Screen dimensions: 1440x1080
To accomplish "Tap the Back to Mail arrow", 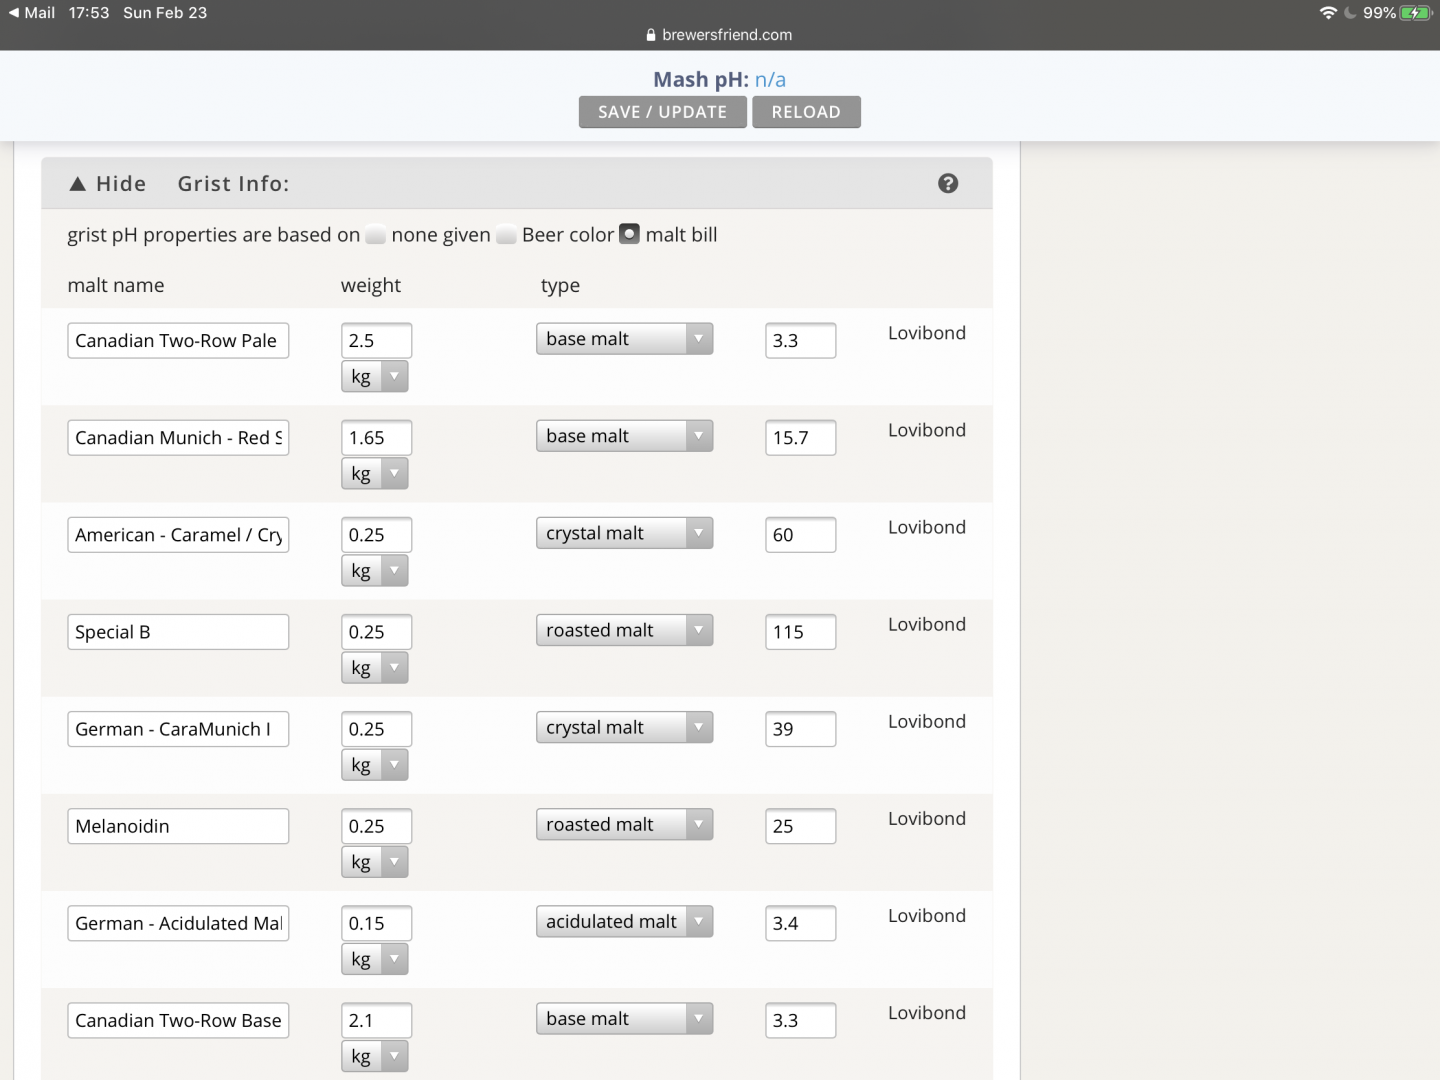I will (14, 13).
